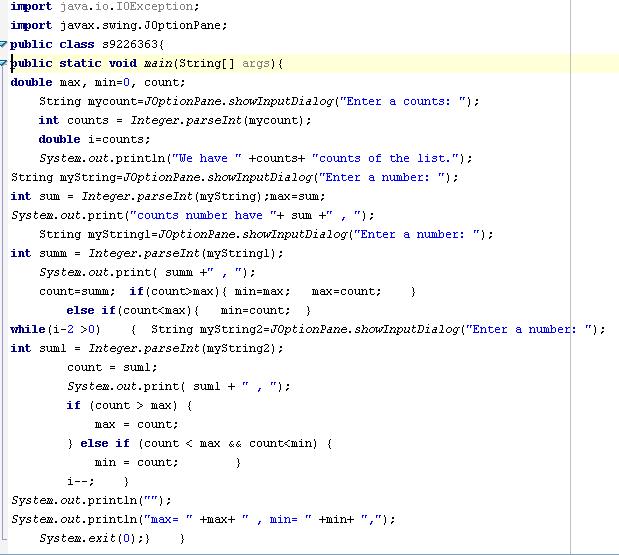Click the 'double max, min=0, count;' line
The image size is (619, 555).
98,82
